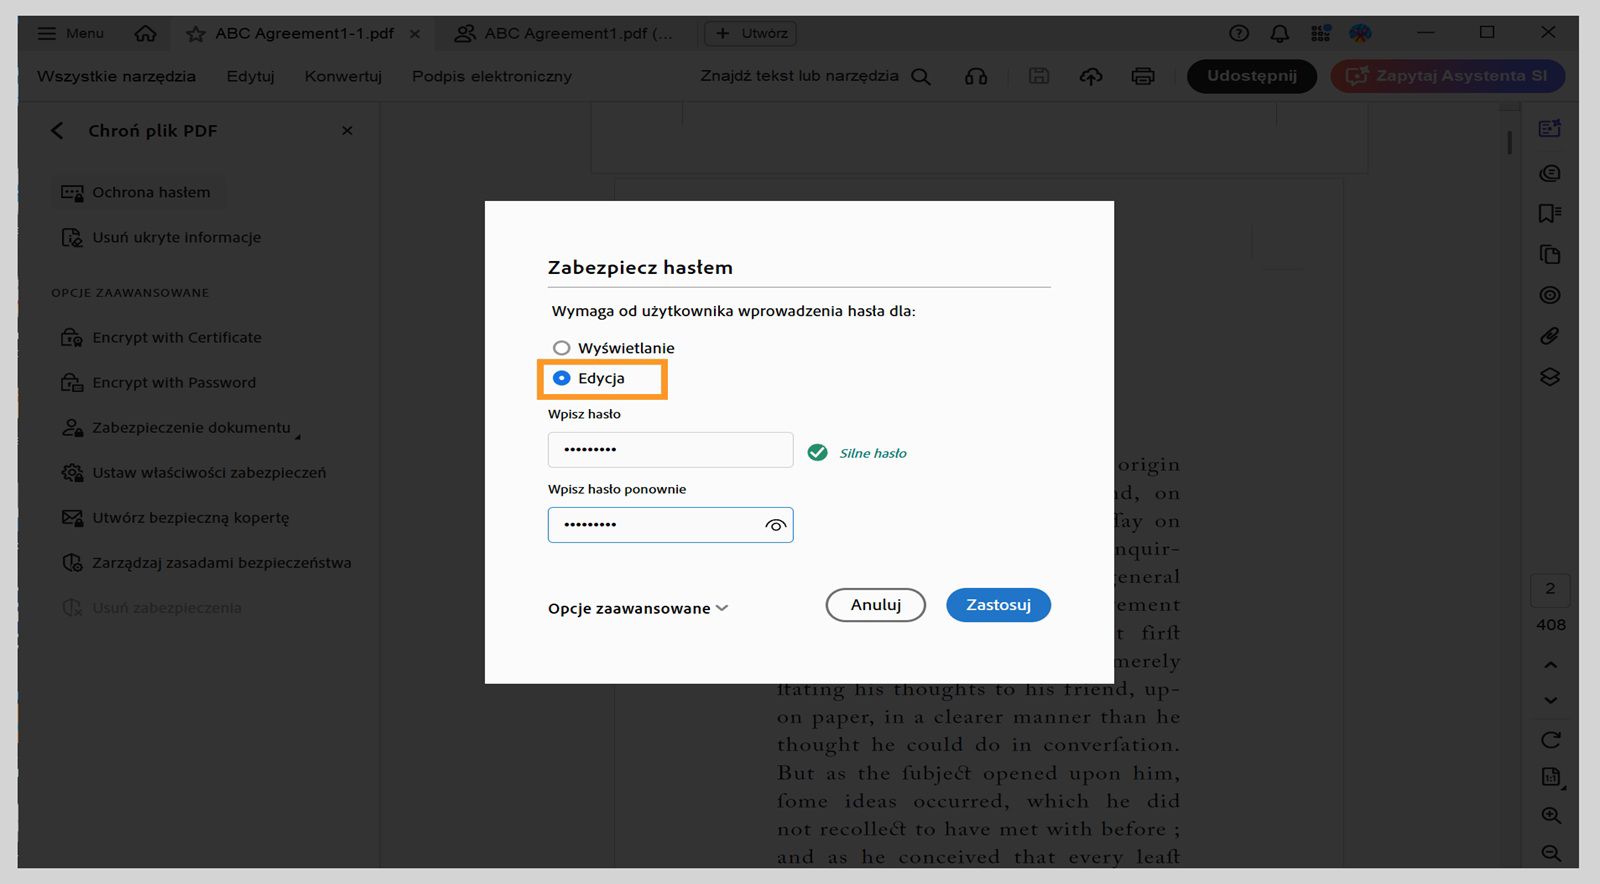Select Ochrona hasłem in the side panel
The image size is (1600, 884).
(x=137, y=192)
